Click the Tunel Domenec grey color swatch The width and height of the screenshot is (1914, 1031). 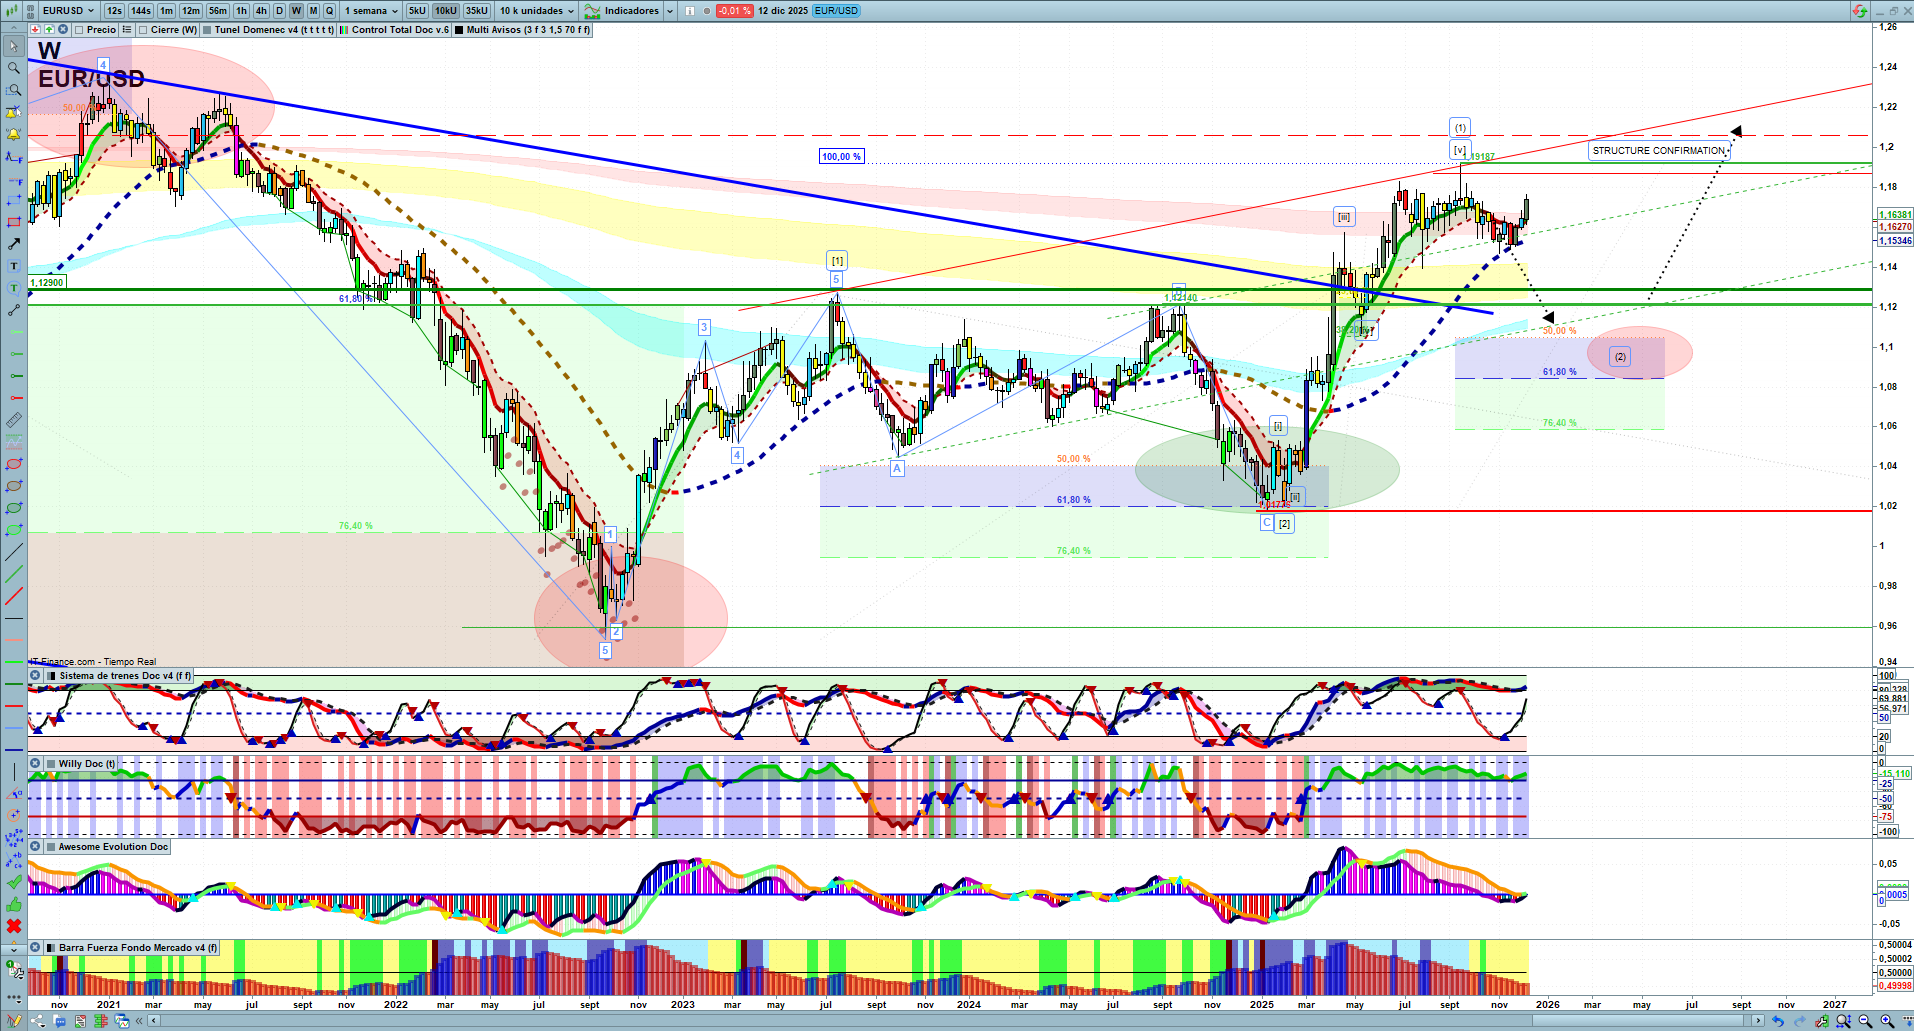coord(207,30)
